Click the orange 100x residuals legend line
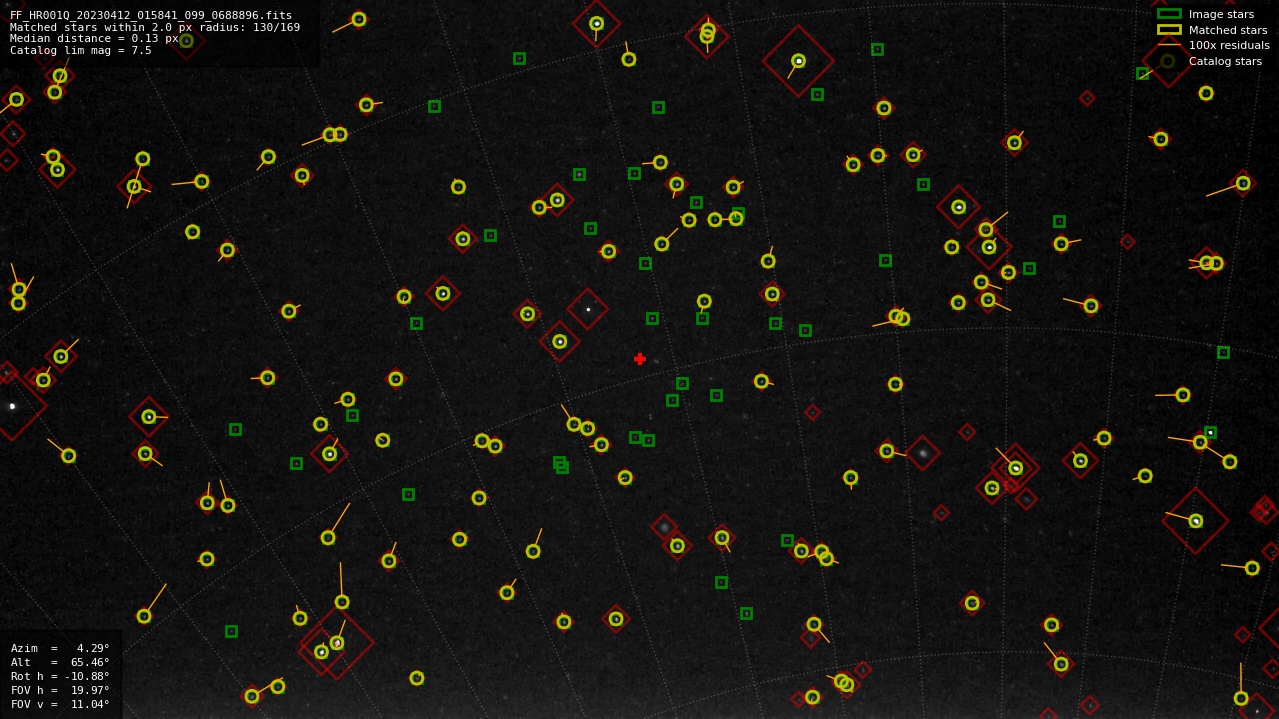1279x719 pixels. (1169, 45)
